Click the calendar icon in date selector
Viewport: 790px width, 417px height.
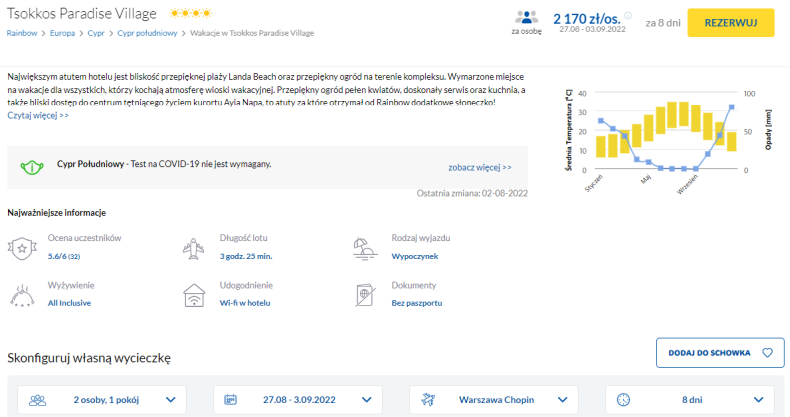click(x=230, y=400)
